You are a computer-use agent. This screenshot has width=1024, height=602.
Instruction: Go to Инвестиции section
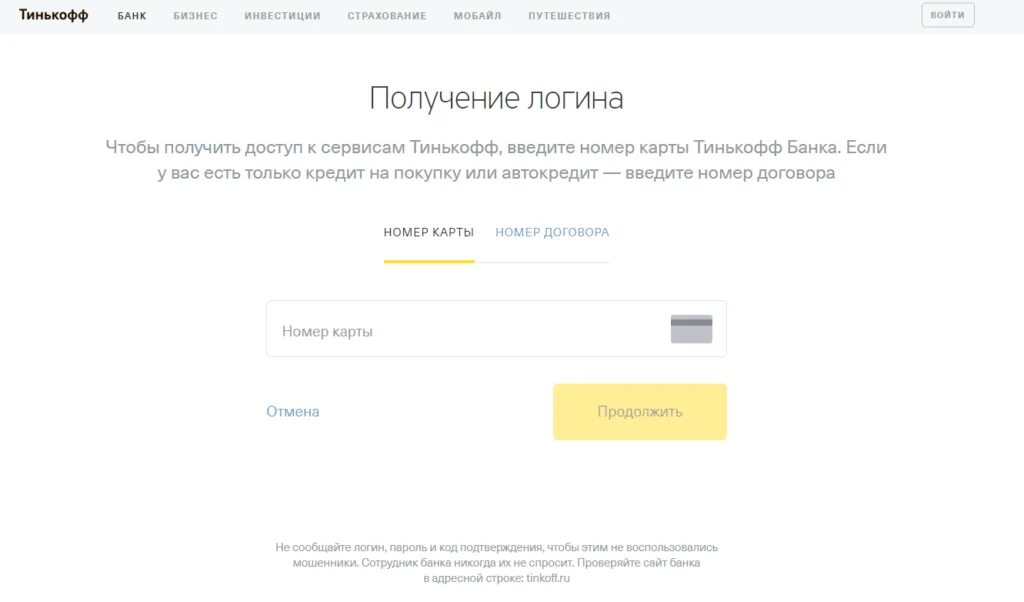[282, 16]
